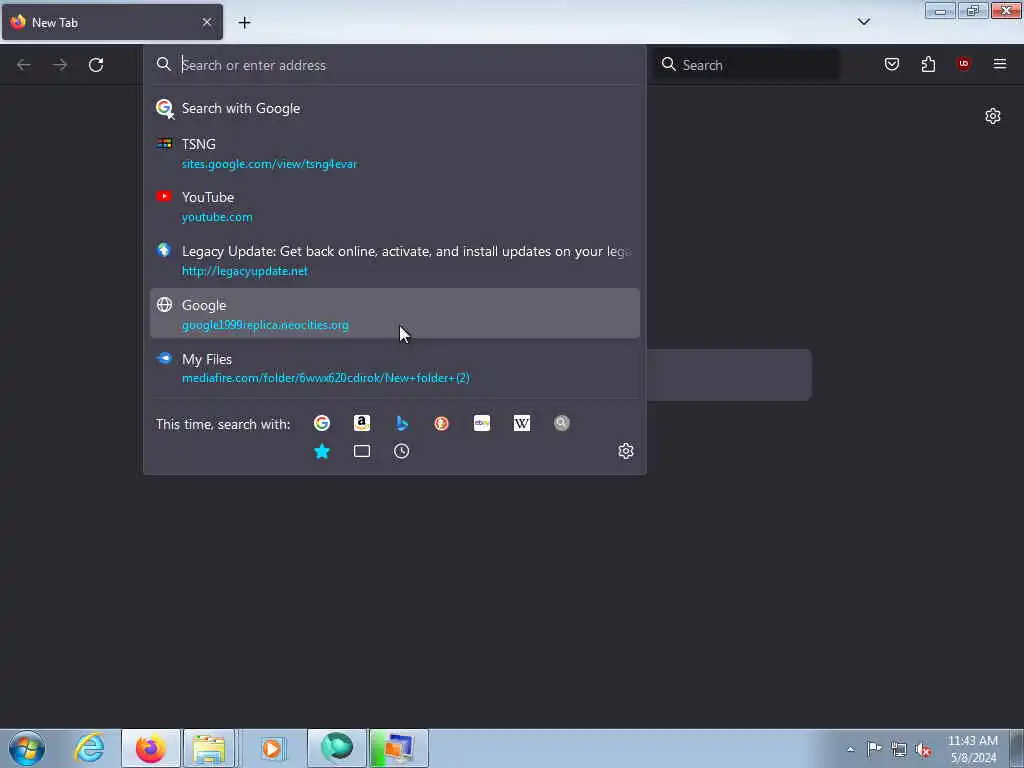The height and width of the screenshot is (768, 1024).
Task: Launch Internet Explorer from taskbar
Action: [89, 748]
